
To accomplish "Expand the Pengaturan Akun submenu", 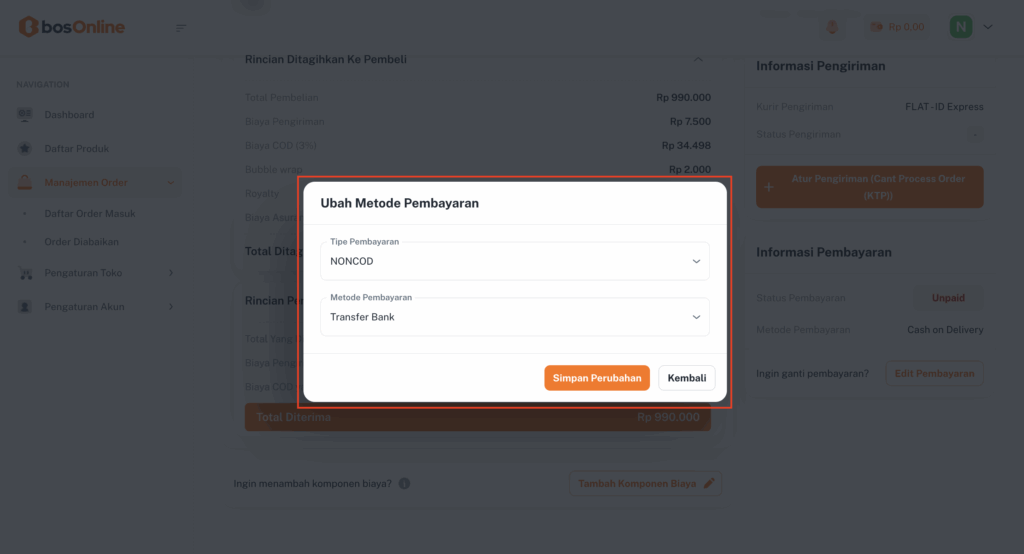I will [x=171, y=307].
